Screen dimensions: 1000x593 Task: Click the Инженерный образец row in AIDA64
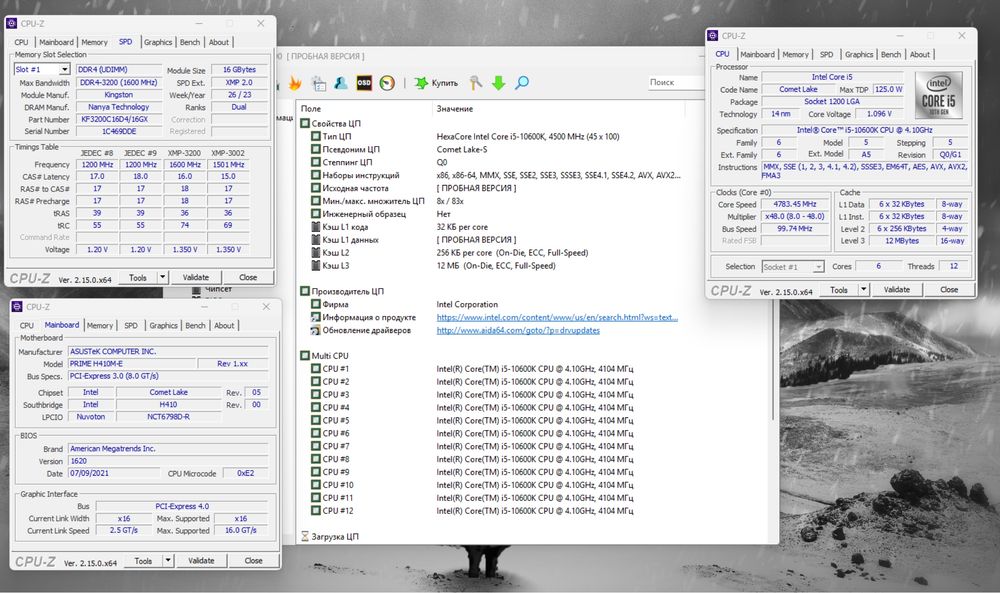point(491,214)
